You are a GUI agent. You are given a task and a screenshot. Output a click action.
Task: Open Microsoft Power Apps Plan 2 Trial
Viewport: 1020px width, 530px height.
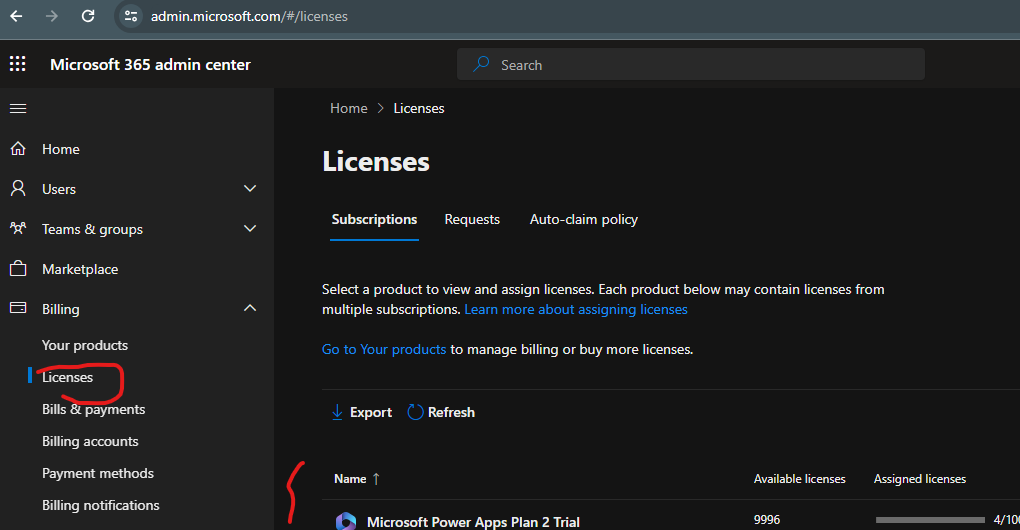(x=473, y=522)
